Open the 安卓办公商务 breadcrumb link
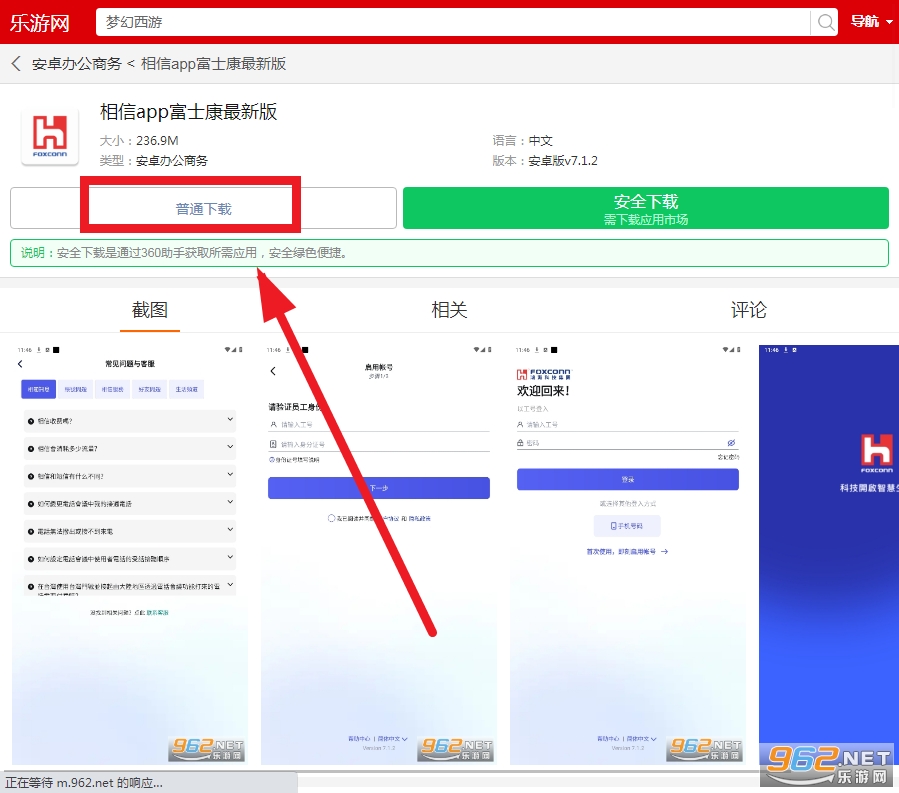The height and width of the screenshot is (793, 899). tap(76, 64)
